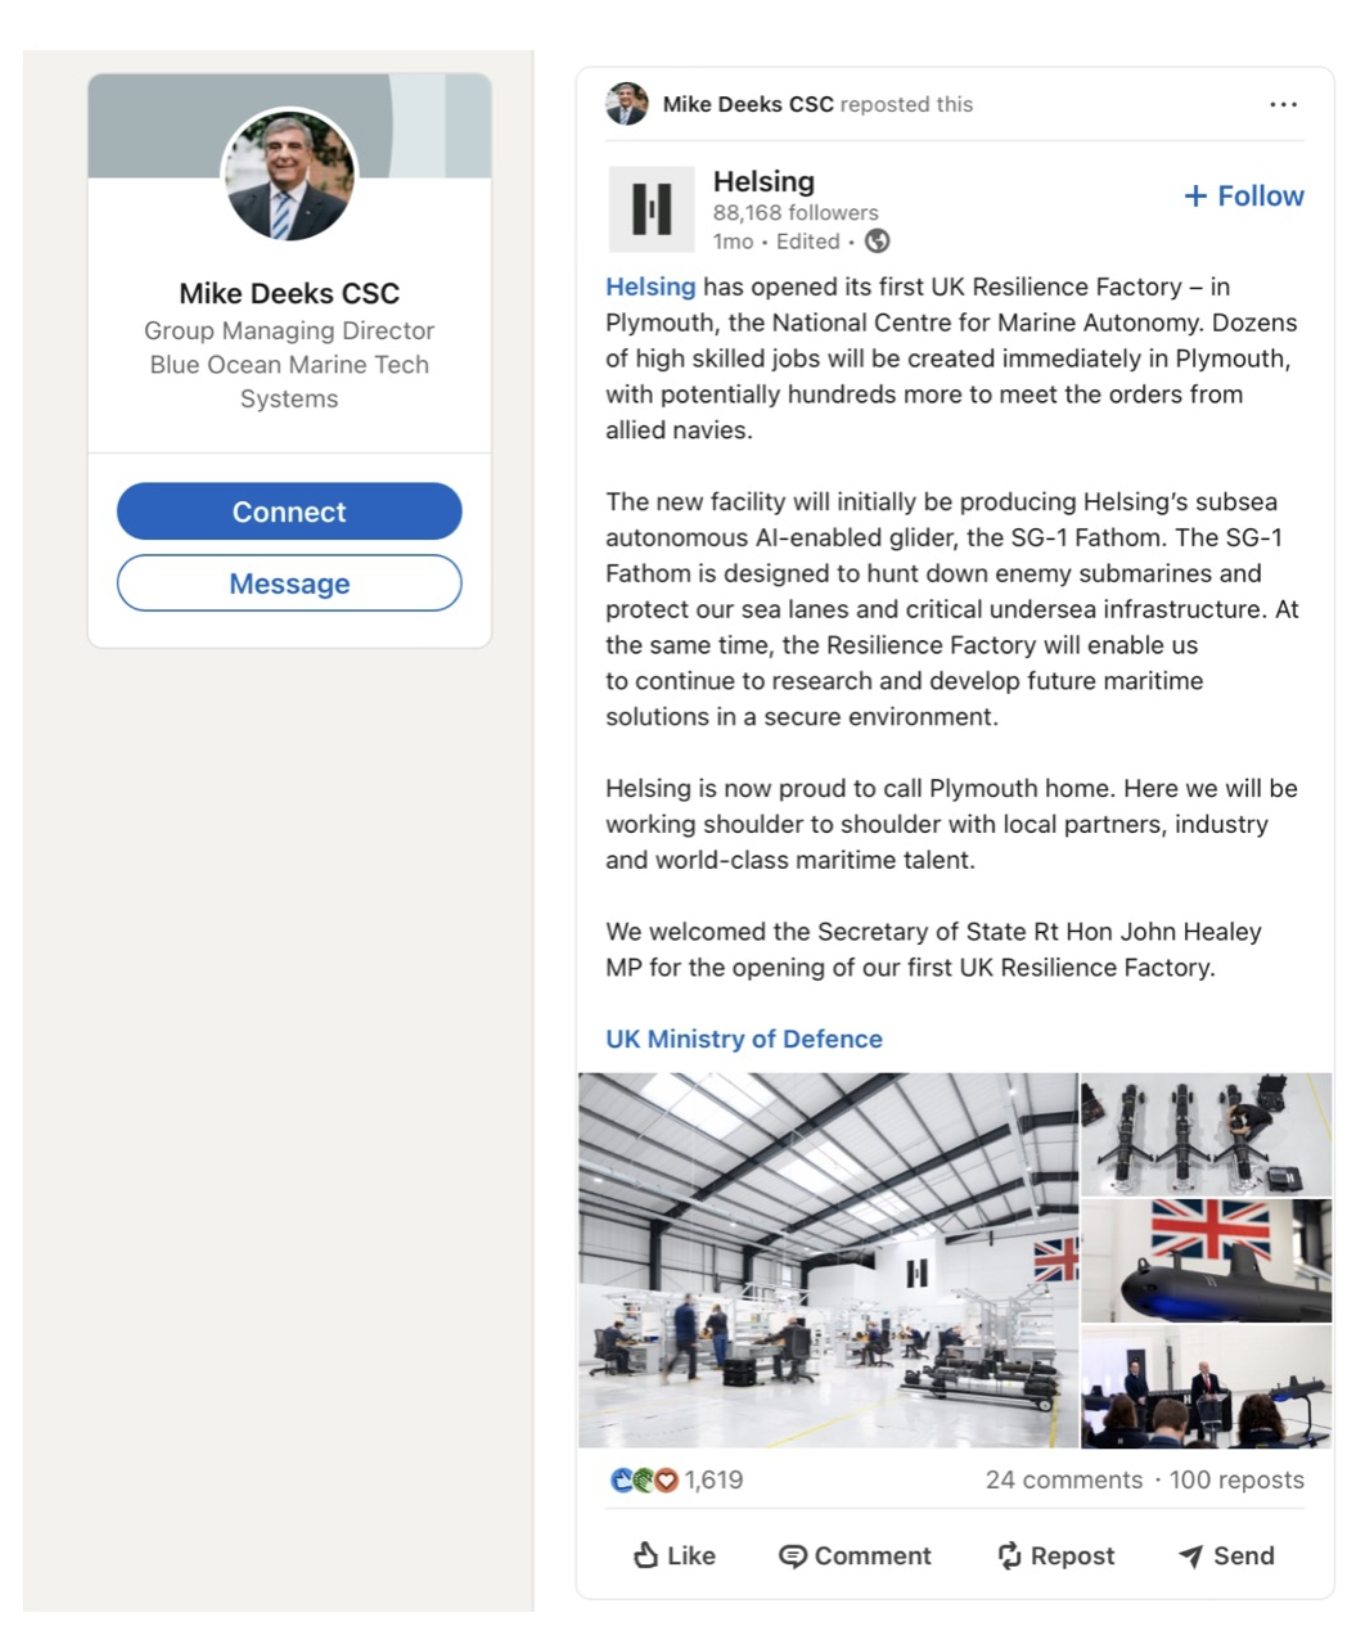
Task: Click the Repost arrows icon
Action: coord(1009,1555)
